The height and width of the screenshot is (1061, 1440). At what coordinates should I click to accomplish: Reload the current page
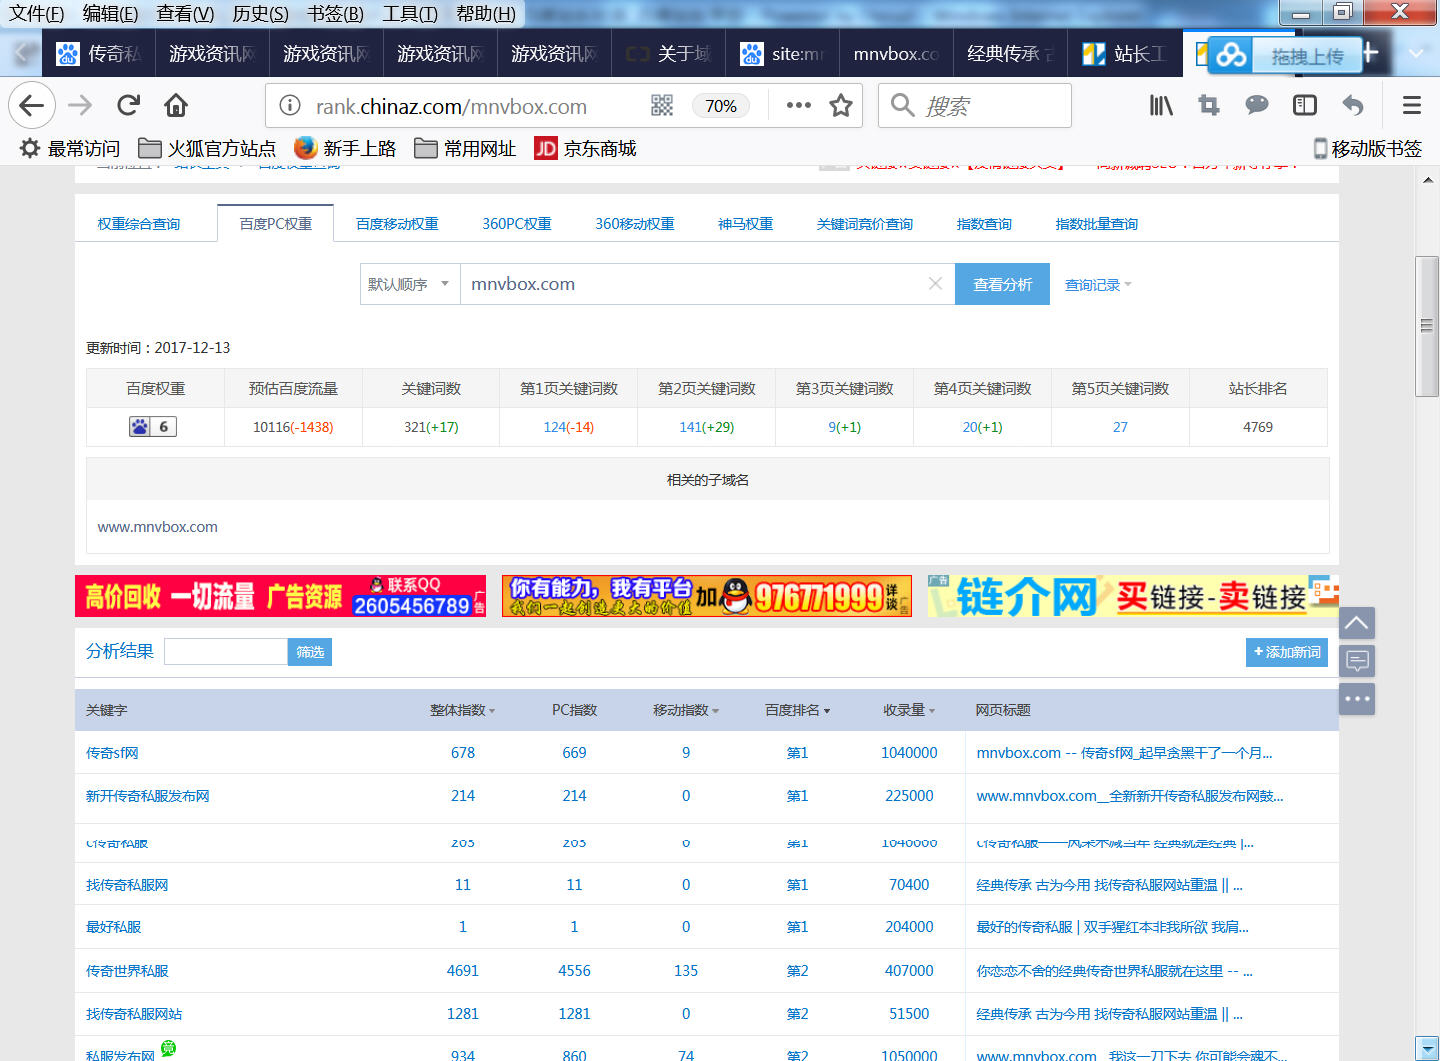click(128, 105)
